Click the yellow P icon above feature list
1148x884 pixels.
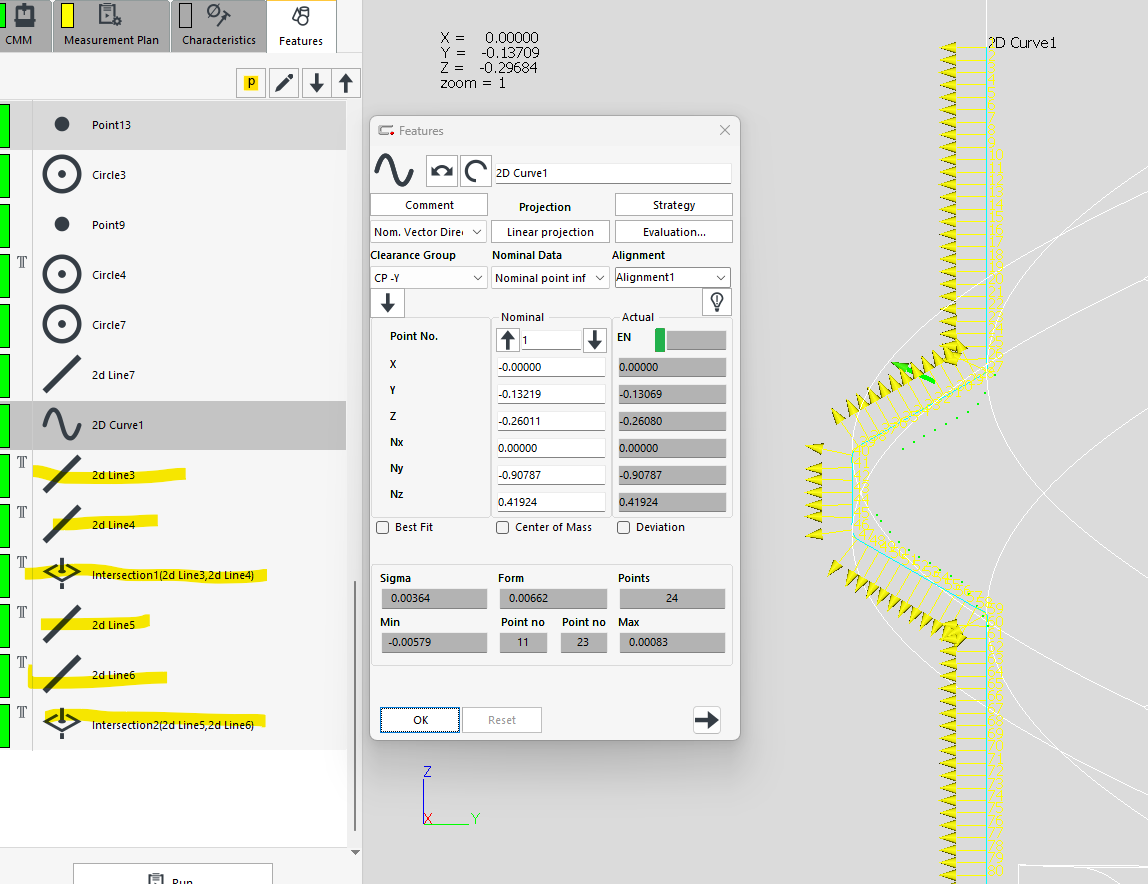pos(251,83)
